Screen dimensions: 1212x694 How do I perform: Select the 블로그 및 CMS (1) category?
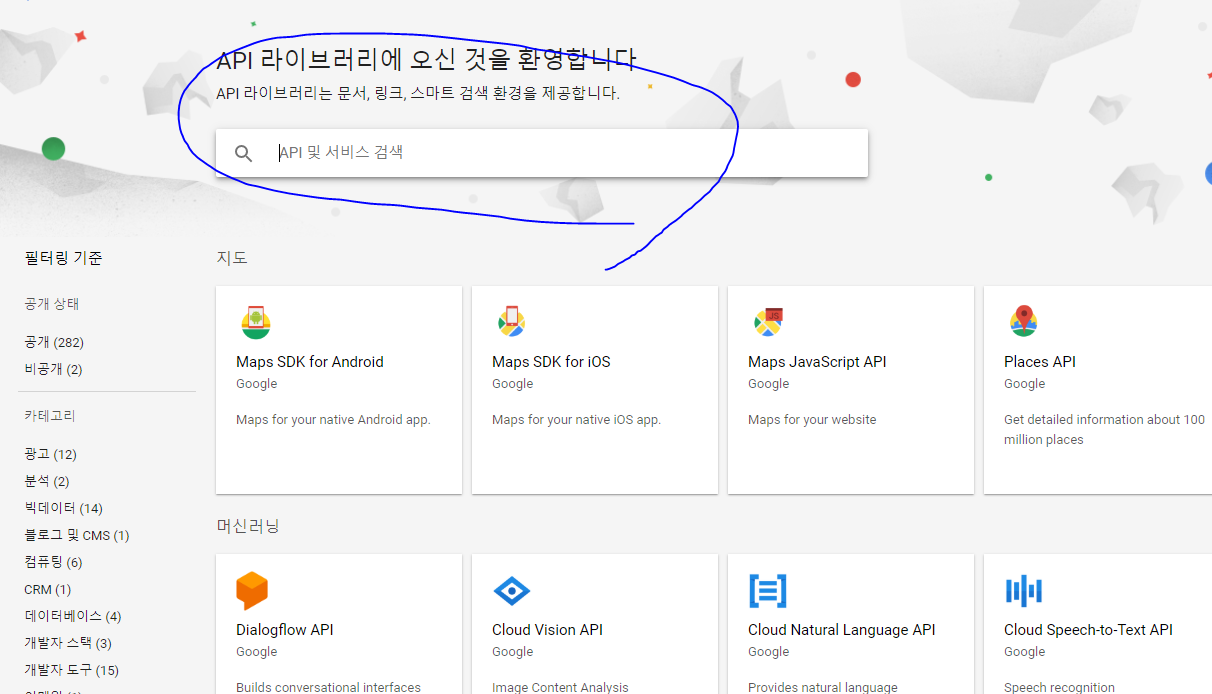[77, 536]
